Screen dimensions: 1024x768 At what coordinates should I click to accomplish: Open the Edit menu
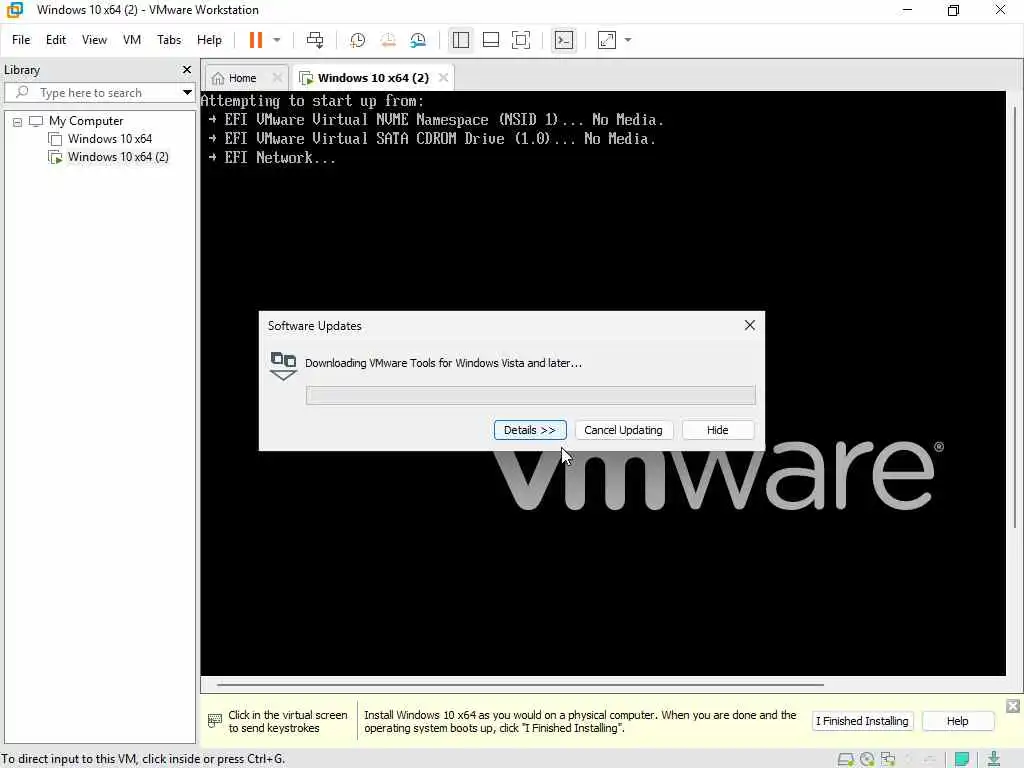pyautogui.click(x=56, y=40)
